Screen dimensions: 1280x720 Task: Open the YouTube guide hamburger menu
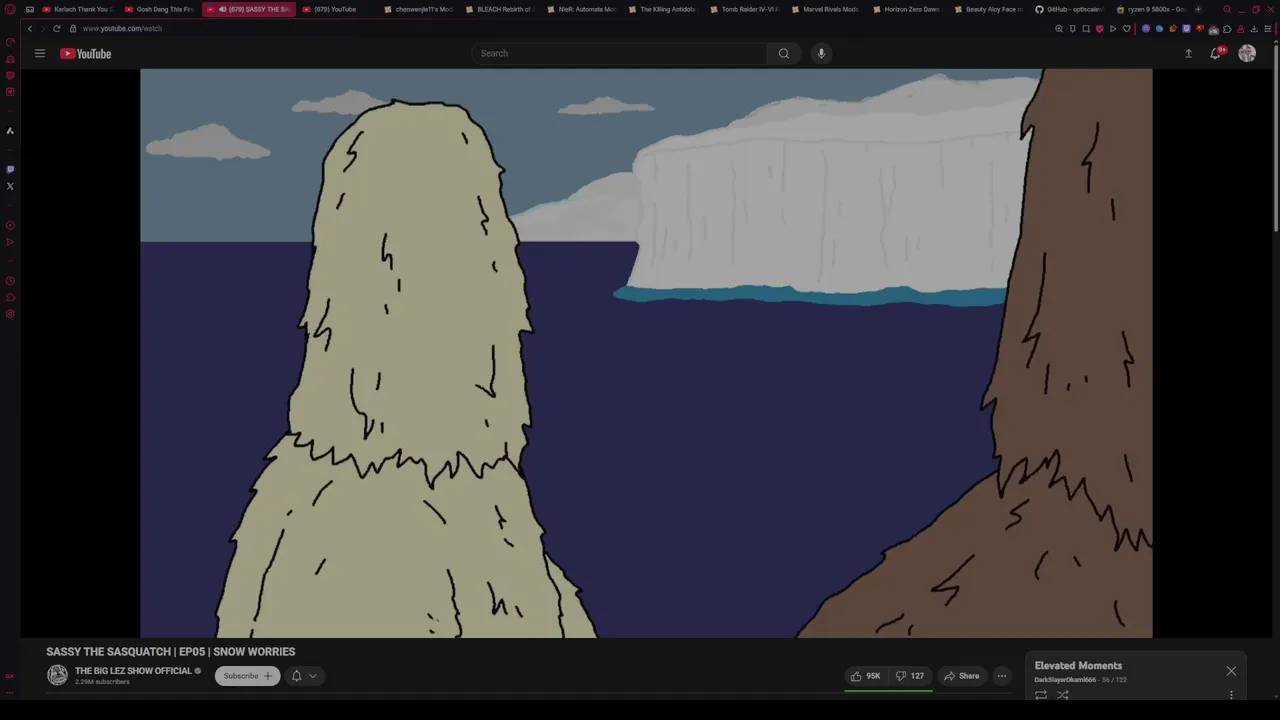click(x=40, y=53)
